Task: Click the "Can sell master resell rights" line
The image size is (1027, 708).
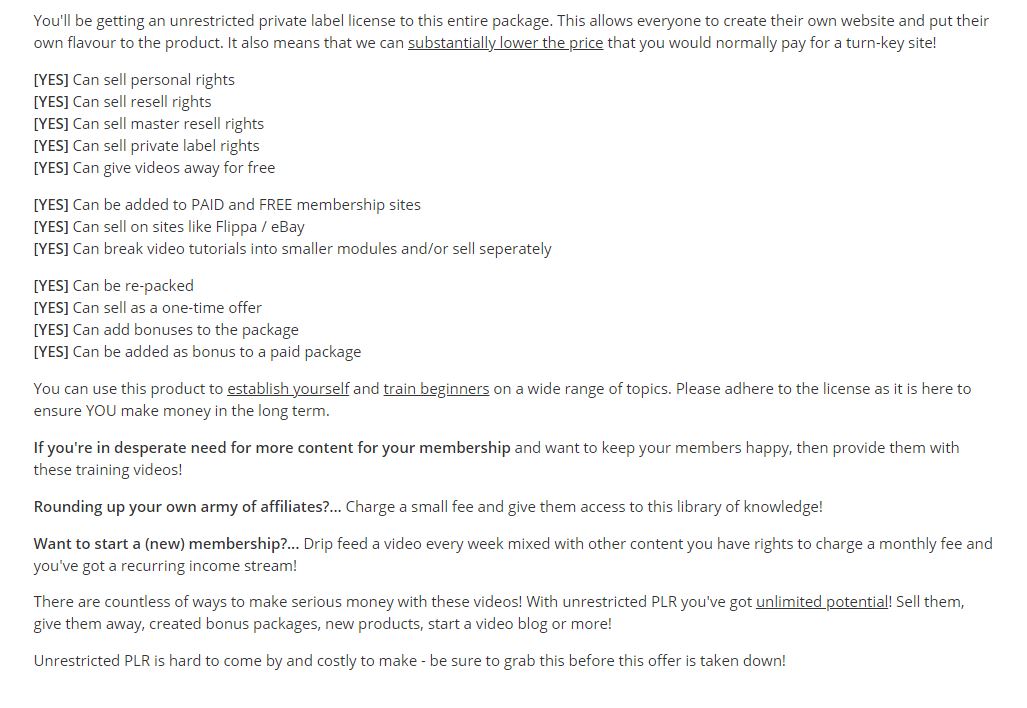Action: pos(149,124)
